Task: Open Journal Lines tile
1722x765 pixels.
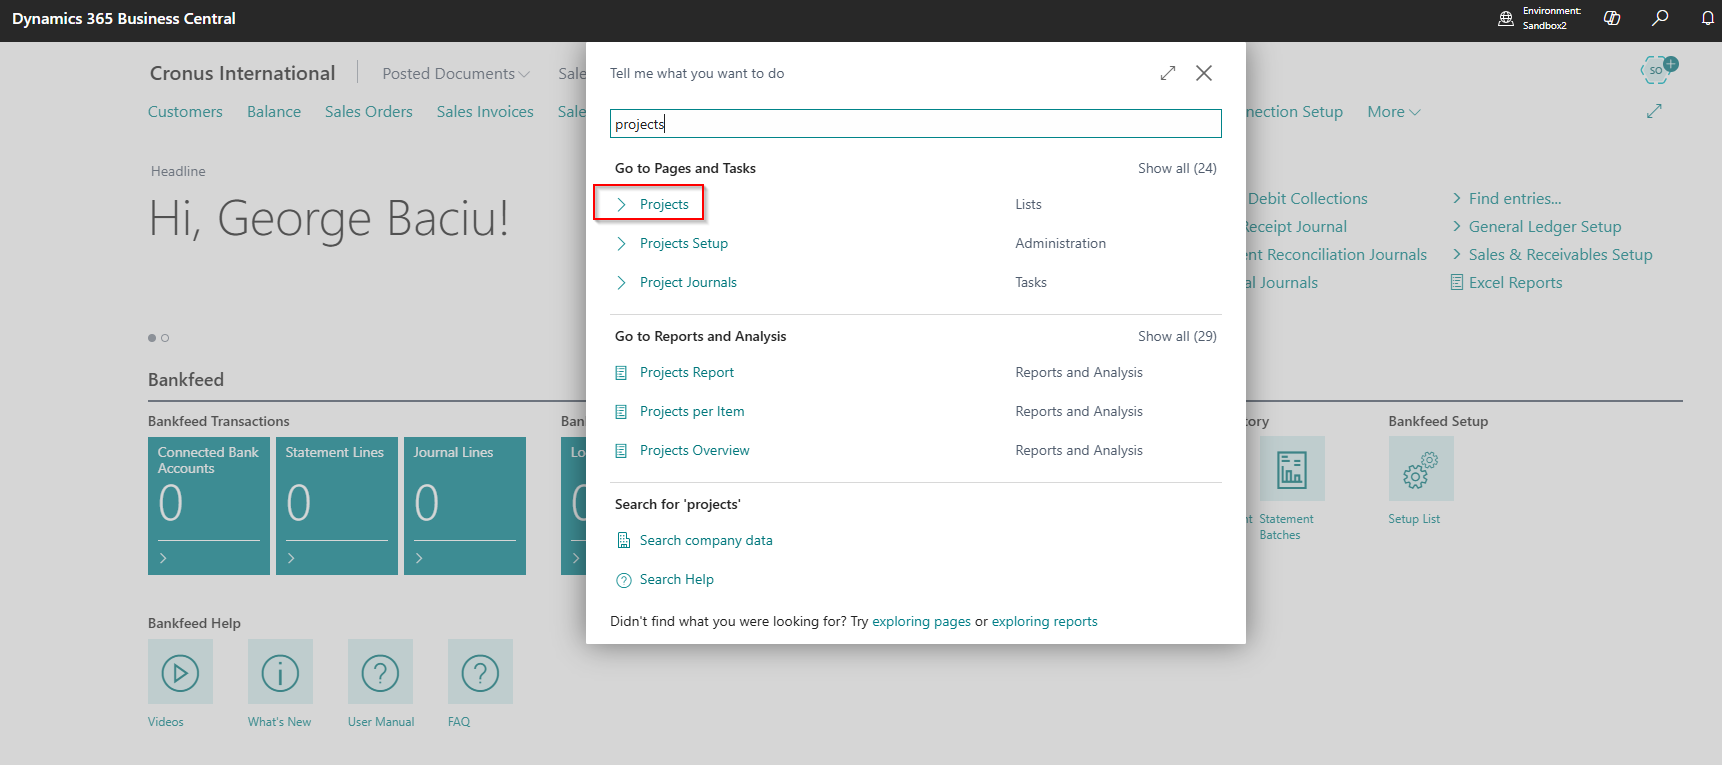Action: 465,506
